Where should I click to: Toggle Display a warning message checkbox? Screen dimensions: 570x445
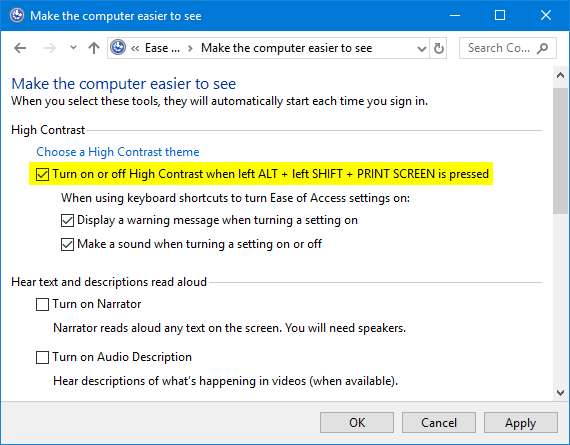[67, 220]
